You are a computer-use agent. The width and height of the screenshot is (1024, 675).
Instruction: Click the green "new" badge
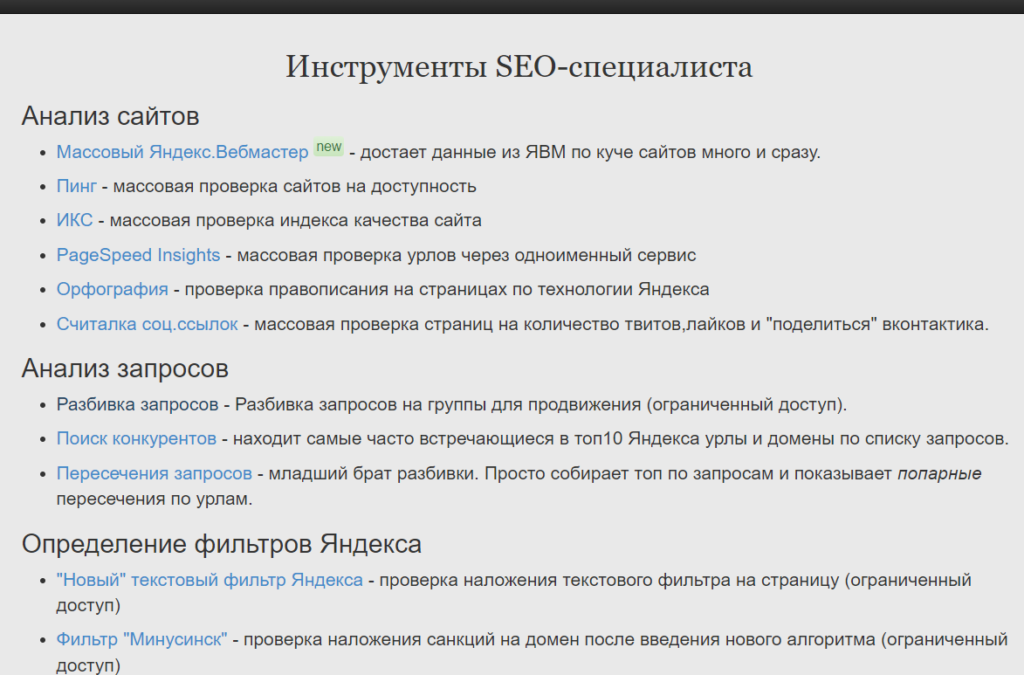(329, 147)
